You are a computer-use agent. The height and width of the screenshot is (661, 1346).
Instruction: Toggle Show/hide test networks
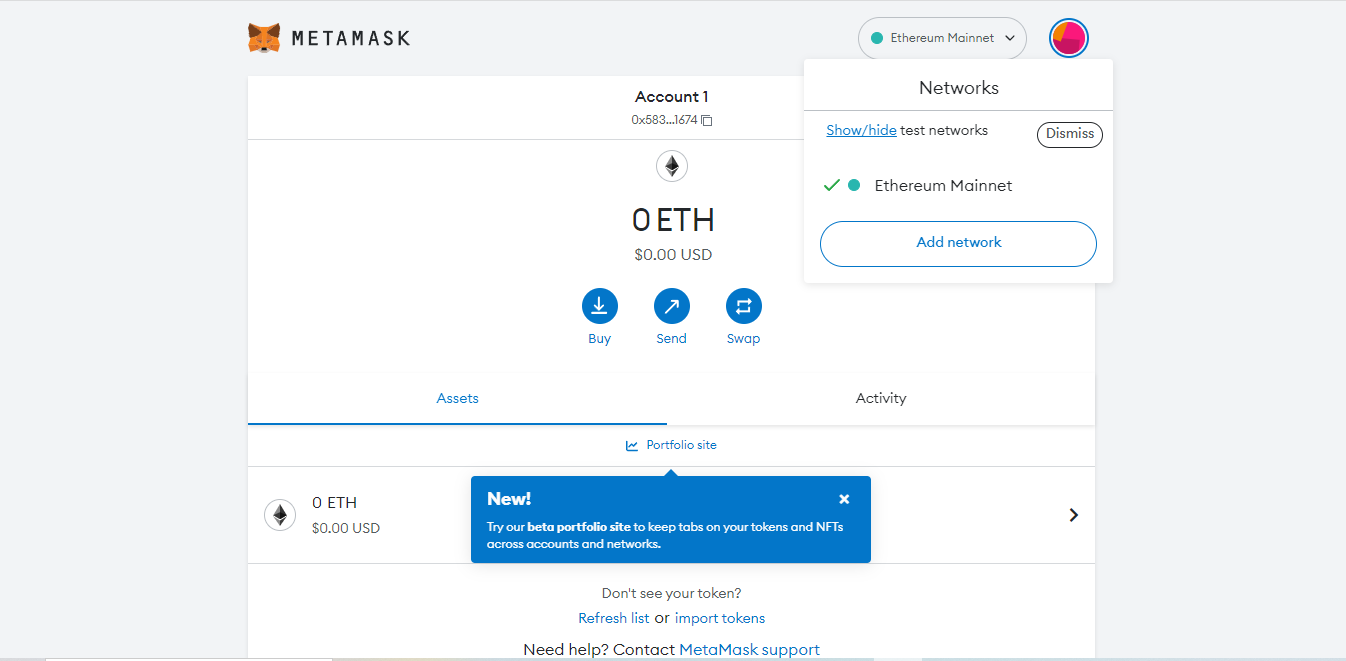click(861, 131)
